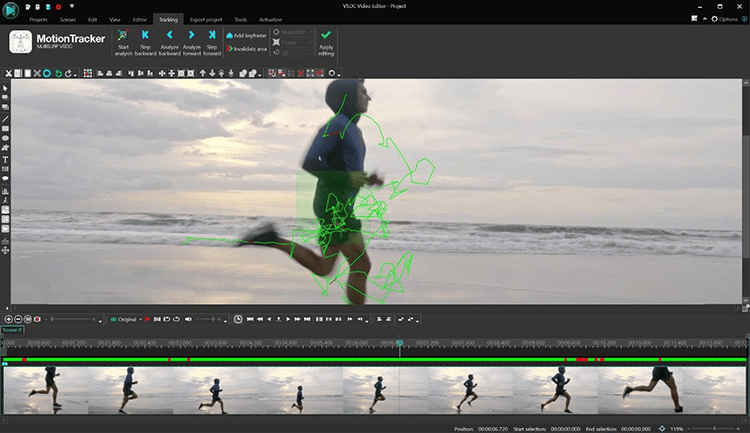
Task: Click the Apply editing checkmark
Action: pyautogui.click(x=326, y=36)
